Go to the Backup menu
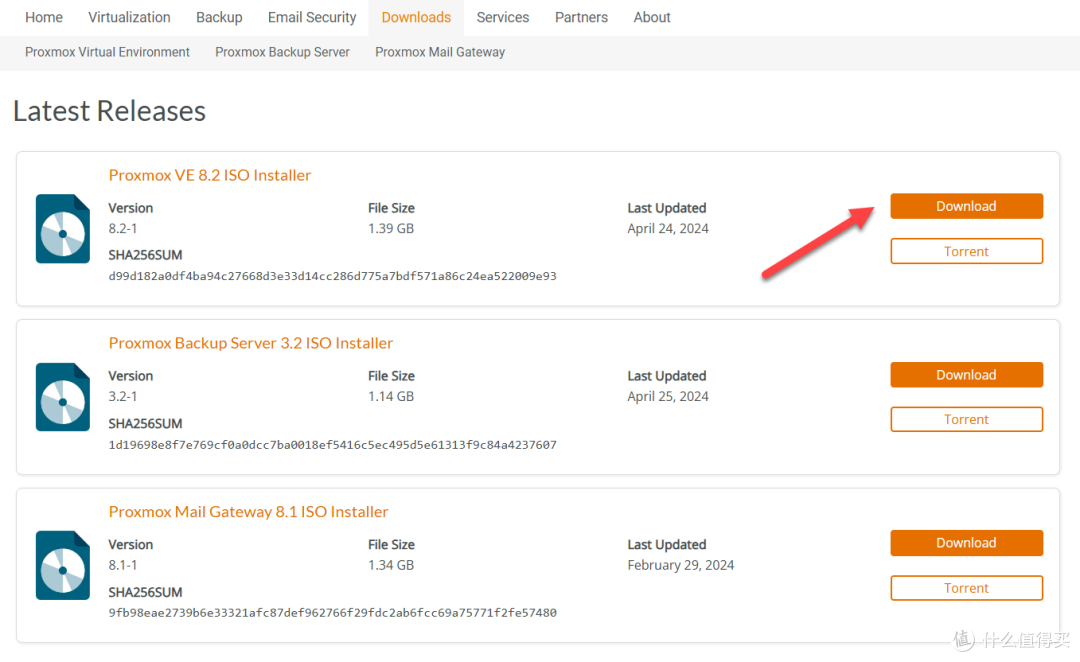 (219, 17)
